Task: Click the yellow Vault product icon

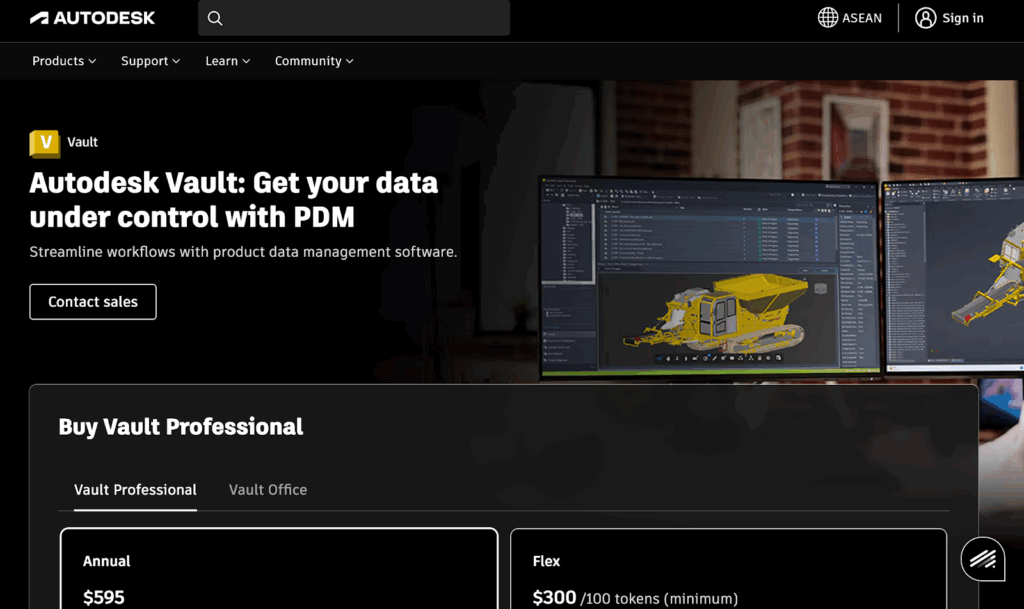Action: coord(45,143)
